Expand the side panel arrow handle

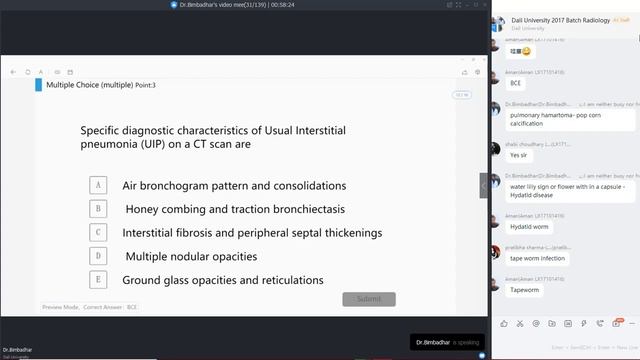tap(483, 186)
